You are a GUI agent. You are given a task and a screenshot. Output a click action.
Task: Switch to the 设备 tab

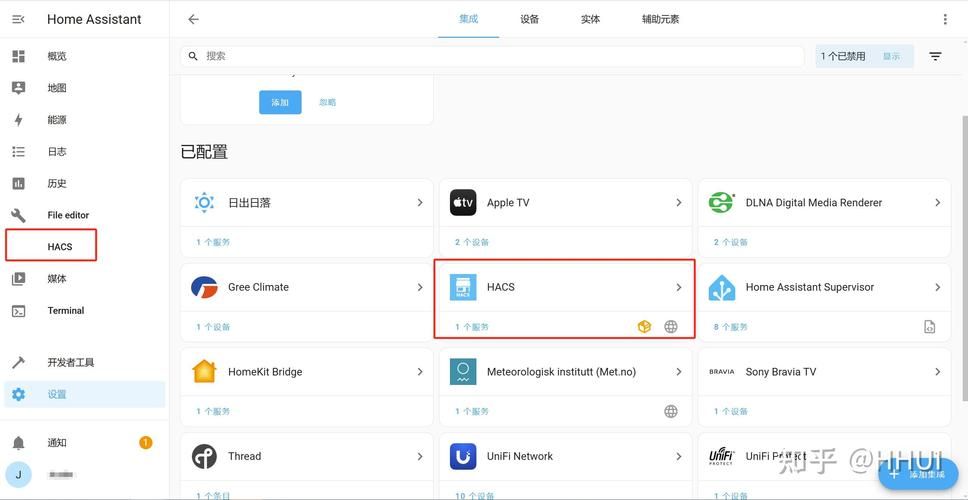(x=530, y=19)
